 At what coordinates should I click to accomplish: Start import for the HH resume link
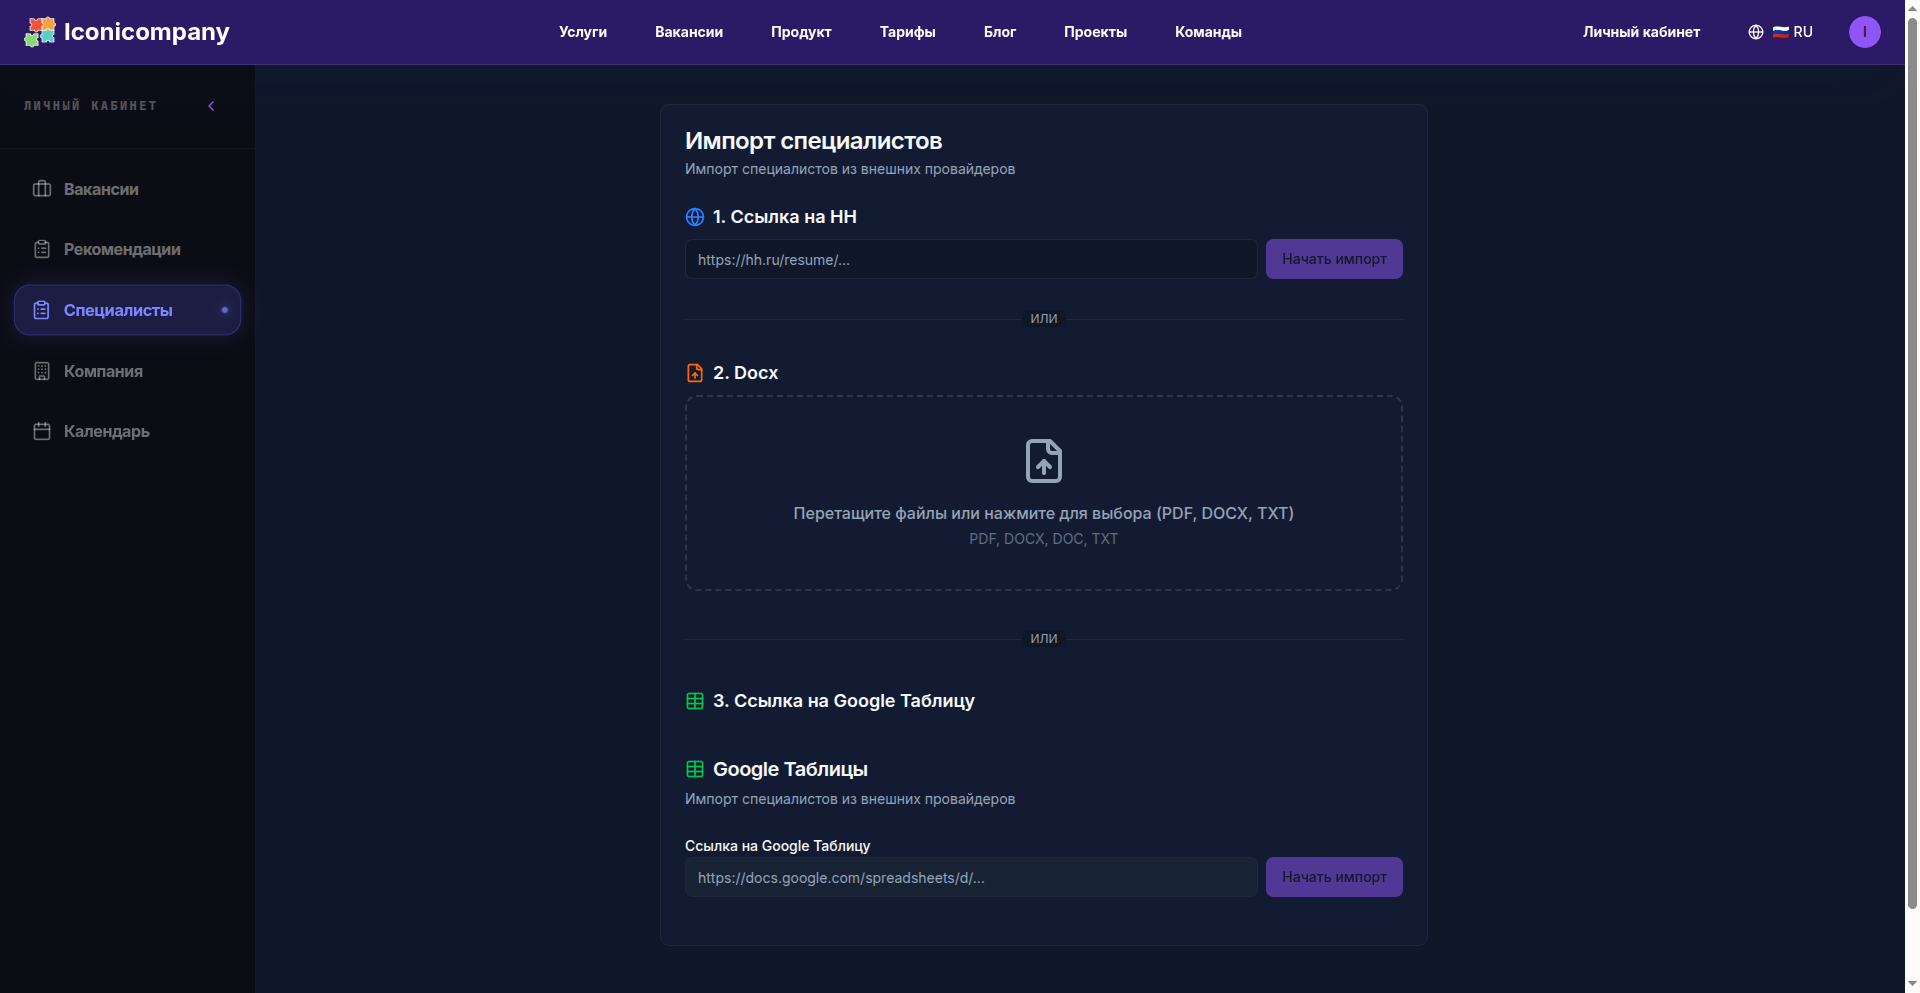click(x=1334, y=259)
